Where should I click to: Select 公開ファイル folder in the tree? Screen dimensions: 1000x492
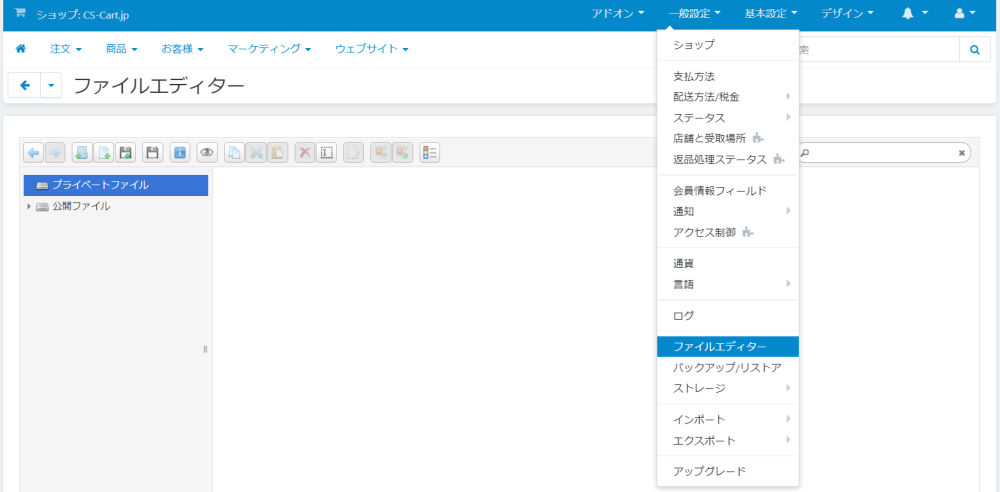[81, 207]
